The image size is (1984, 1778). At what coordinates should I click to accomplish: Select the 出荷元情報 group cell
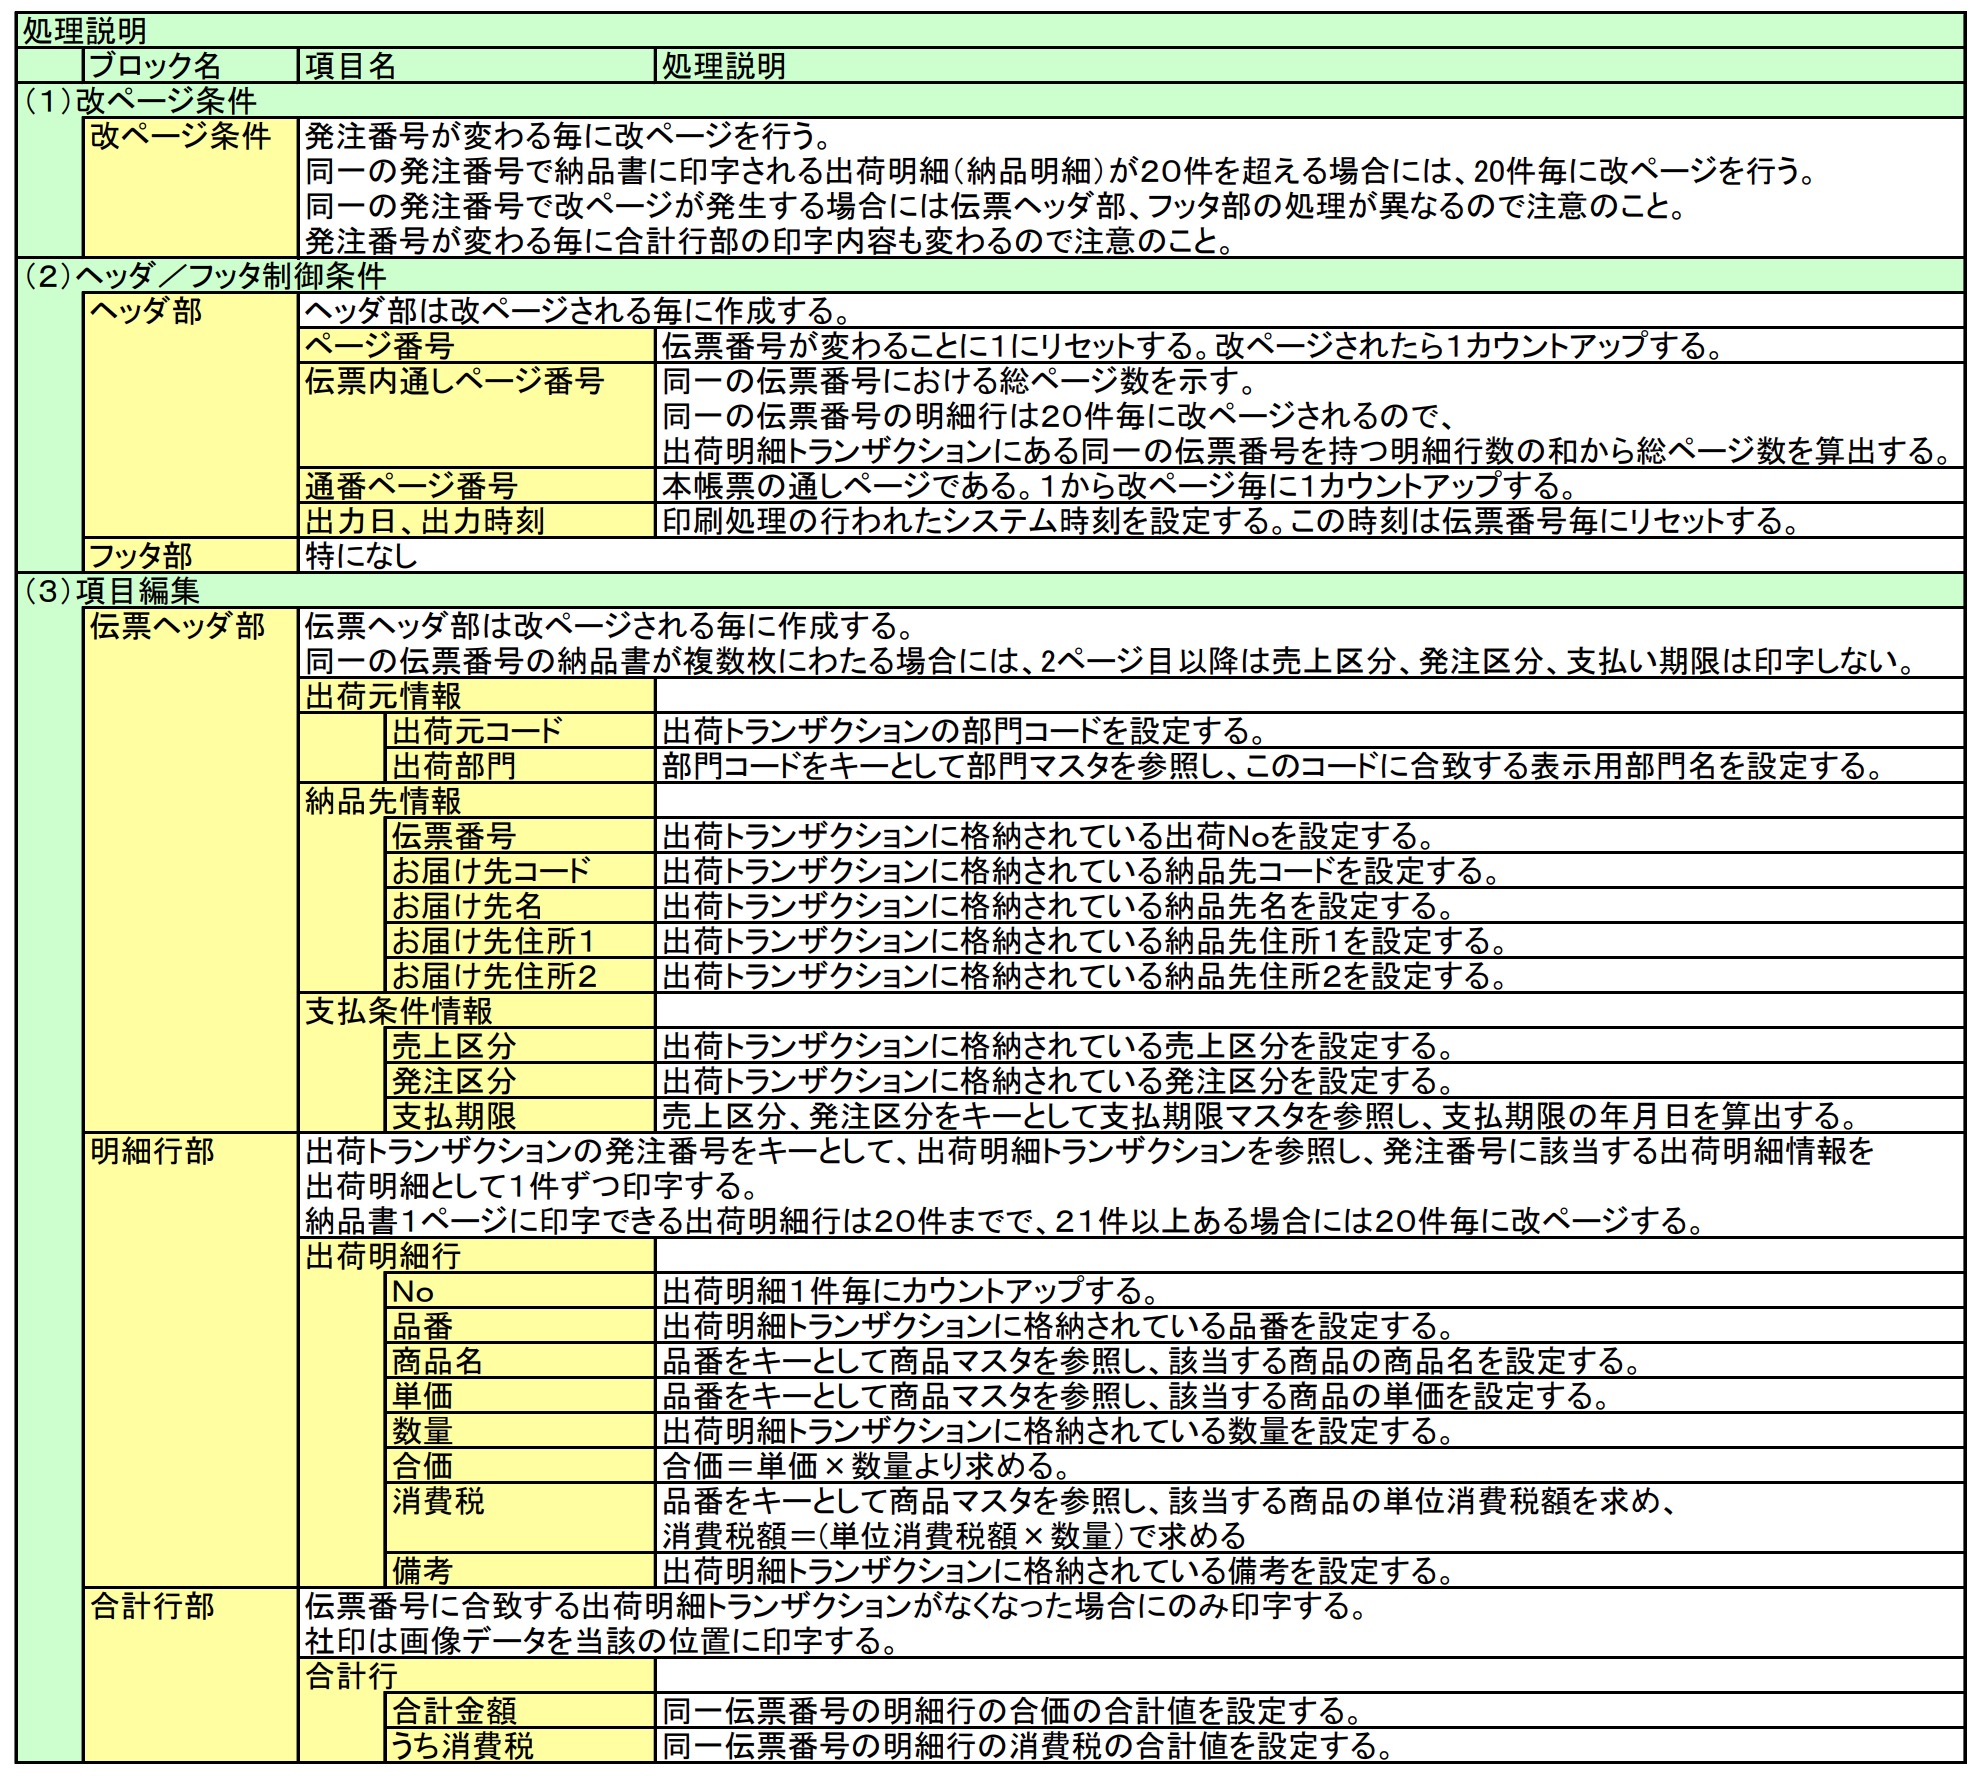pyautogui.click(x=477, y=696)
